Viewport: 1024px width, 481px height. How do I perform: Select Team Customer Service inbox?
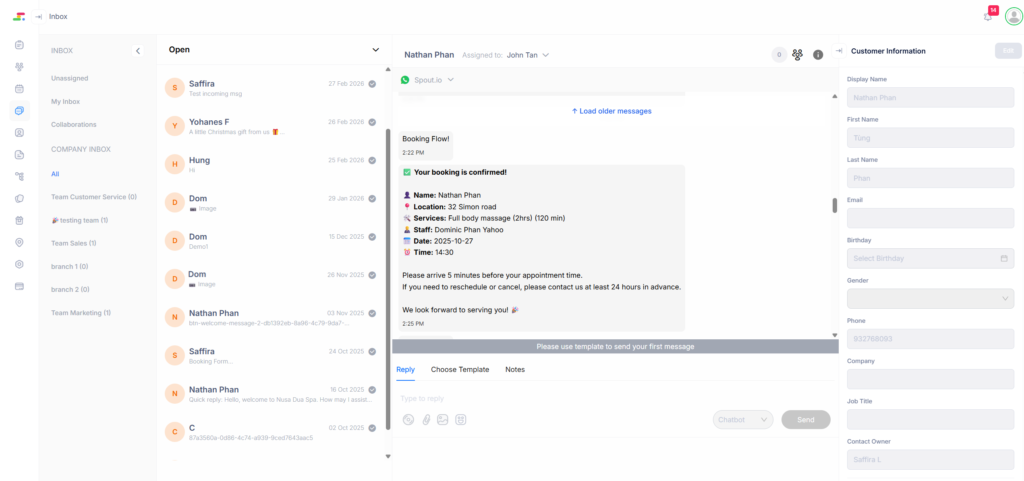(x=94, y=197)
